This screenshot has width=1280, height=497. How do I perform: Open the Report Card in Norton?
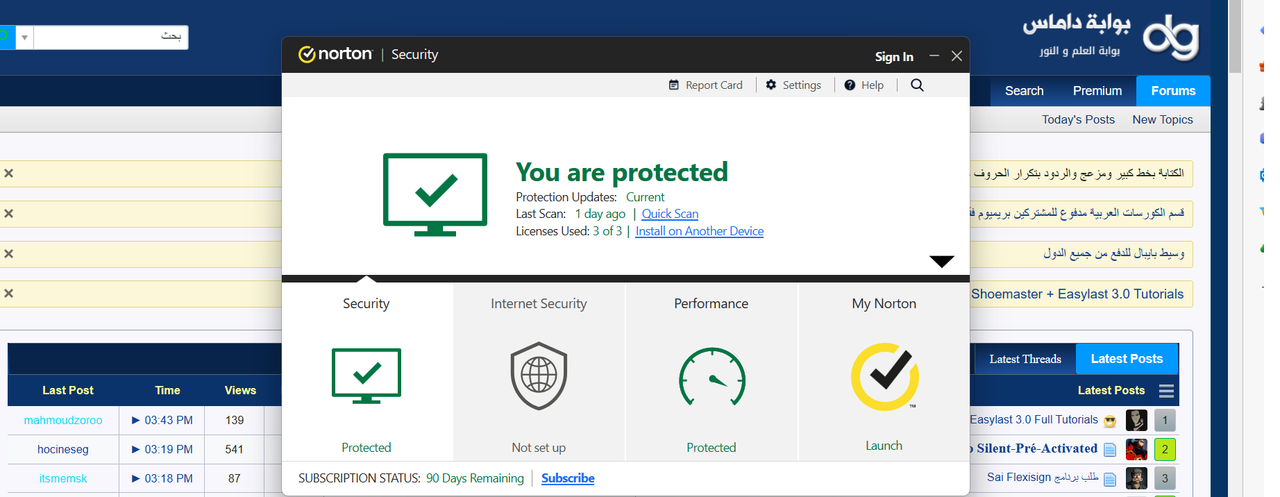click(x=706, y=85)
